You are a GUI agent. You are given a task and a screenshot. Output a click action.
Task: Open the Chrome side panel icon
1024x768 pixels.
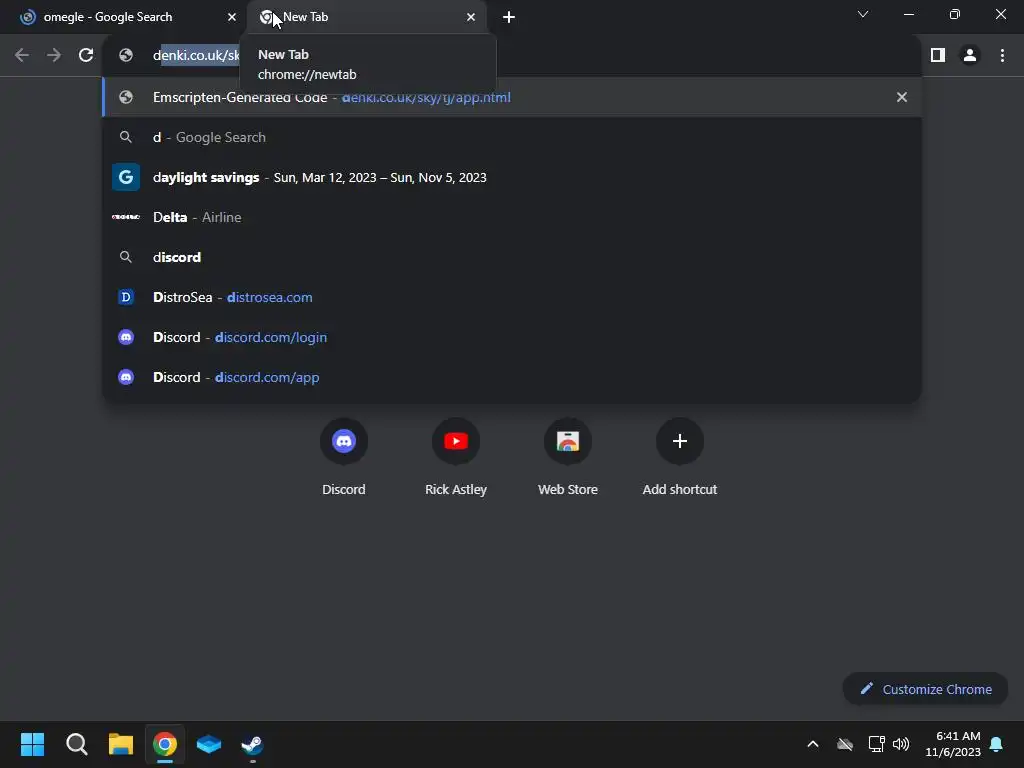(938, 56)
